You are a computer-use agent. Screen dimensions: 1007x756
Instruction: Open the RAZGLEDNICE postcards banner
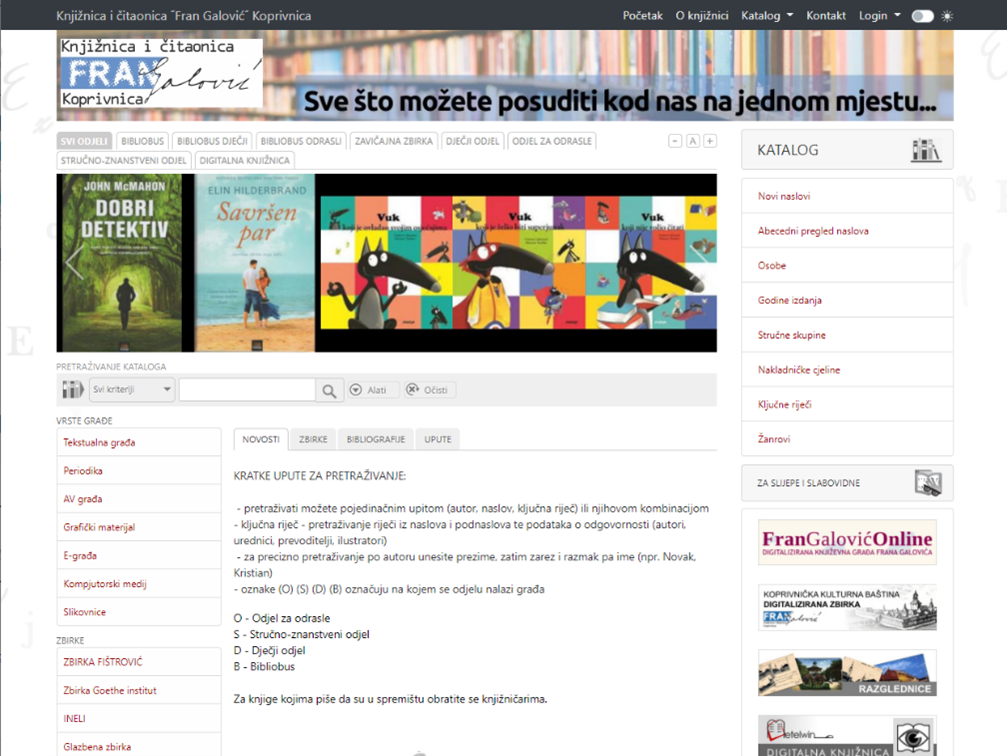click(847, 672)
